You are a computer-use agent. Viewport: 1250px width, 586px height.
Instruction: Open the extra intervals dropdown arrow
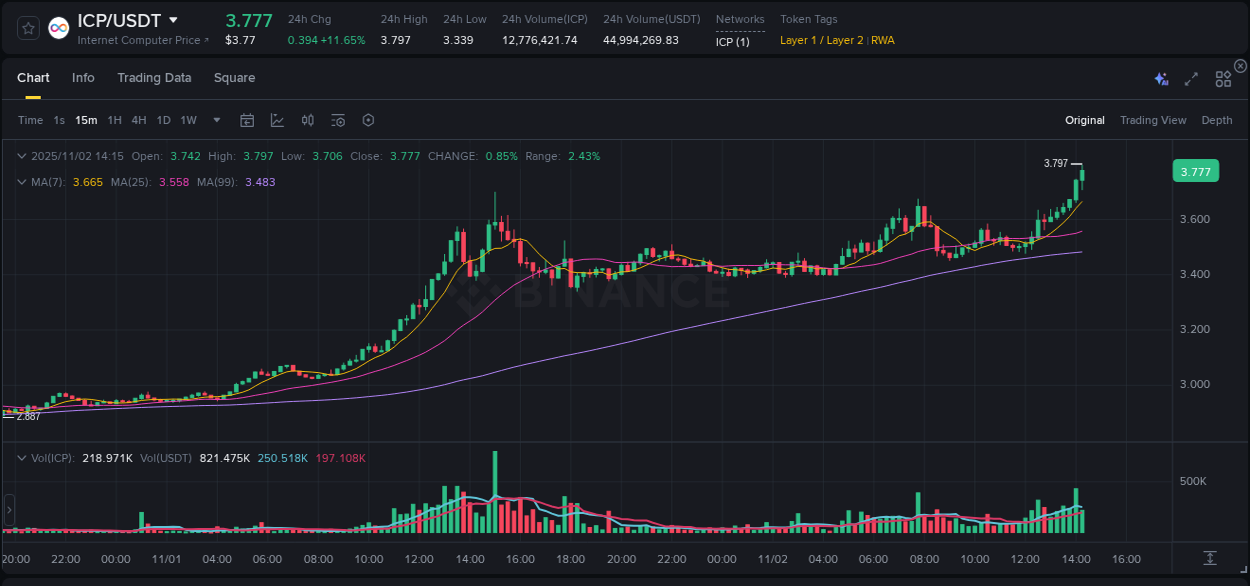click(215, 120)
